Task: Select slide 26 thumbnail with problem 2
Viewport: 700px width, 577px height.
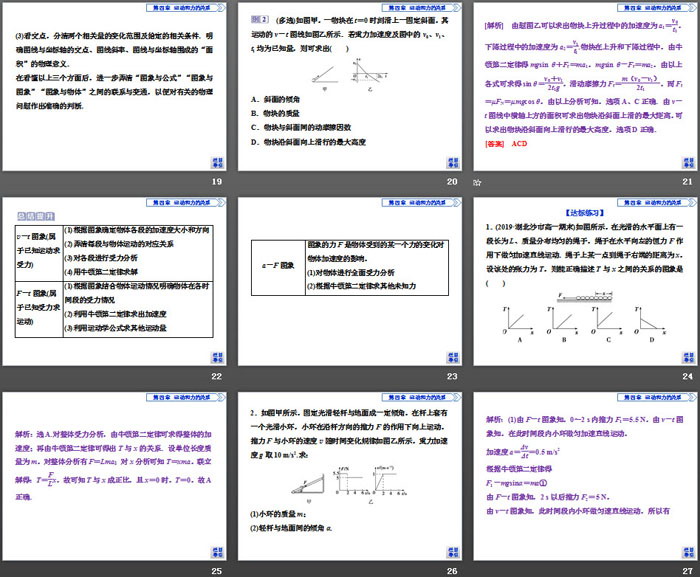Action: pos(350,477)
